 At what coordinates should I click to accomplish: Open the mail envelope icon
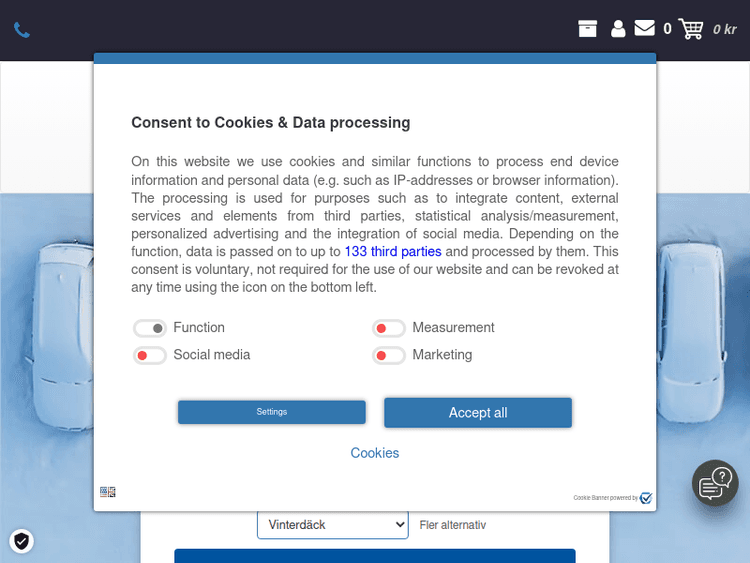click(x=645, y=28)
